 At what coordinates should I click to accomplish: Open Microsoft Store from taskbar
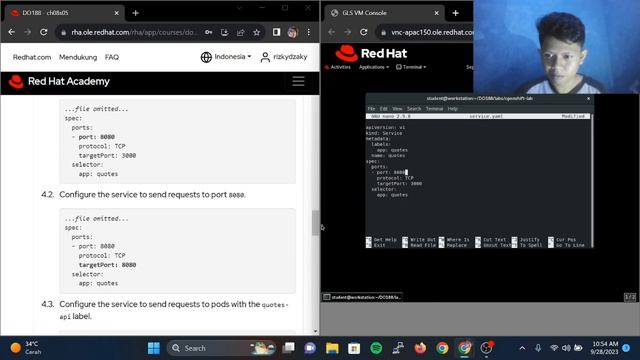pos(354,348)
